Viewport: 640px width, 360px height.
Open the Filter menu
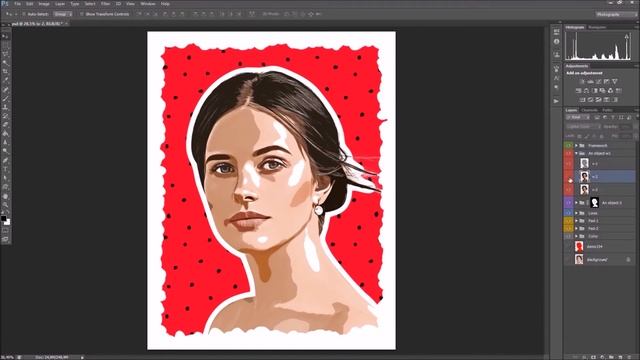pyautogui.click(x=105, y=4)
